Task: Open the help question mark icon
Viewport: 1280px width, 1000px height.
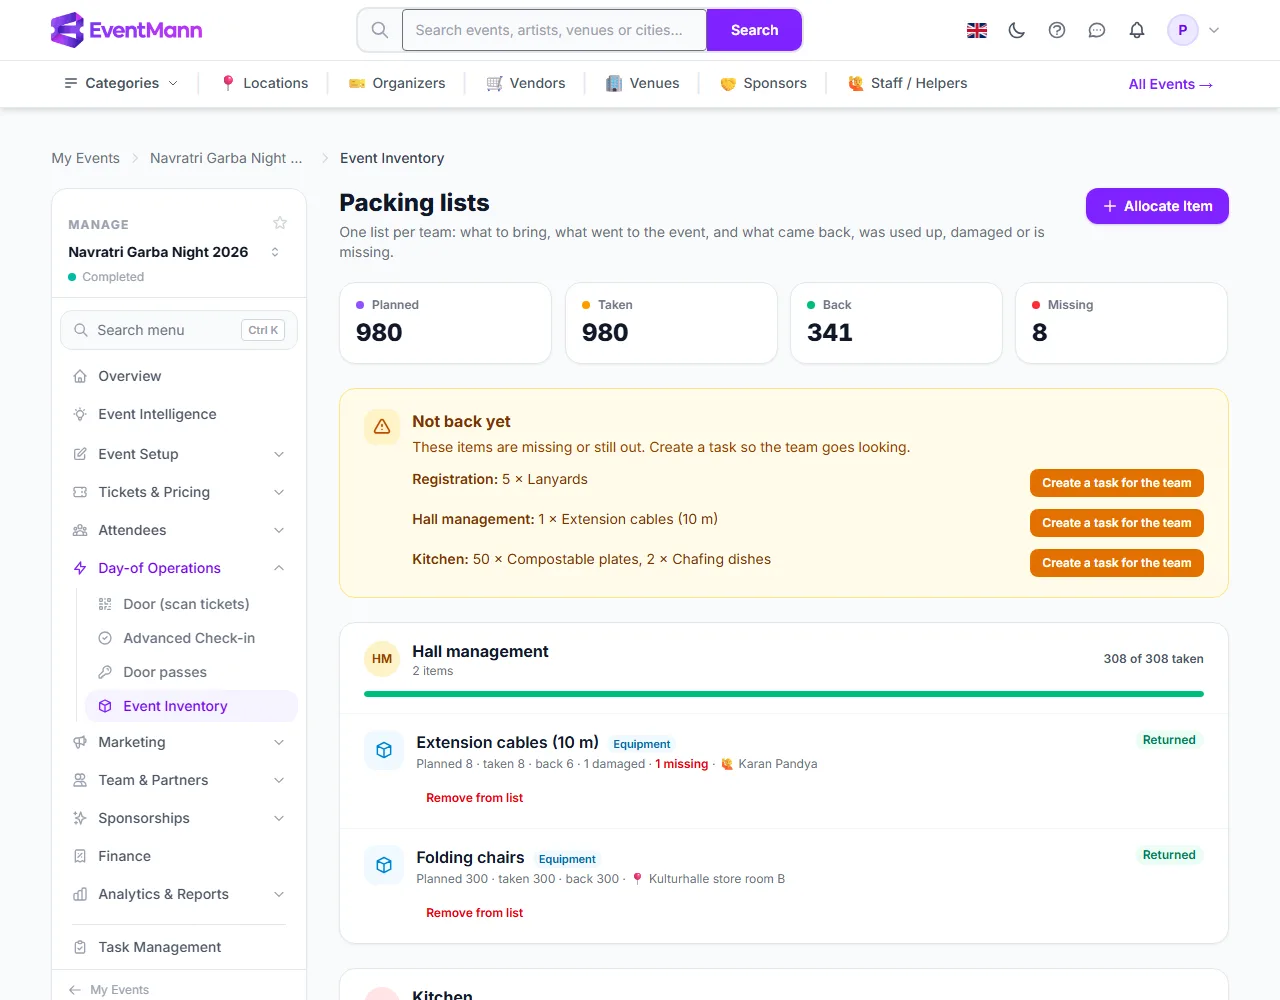Action: click(x=1057, y=30)
